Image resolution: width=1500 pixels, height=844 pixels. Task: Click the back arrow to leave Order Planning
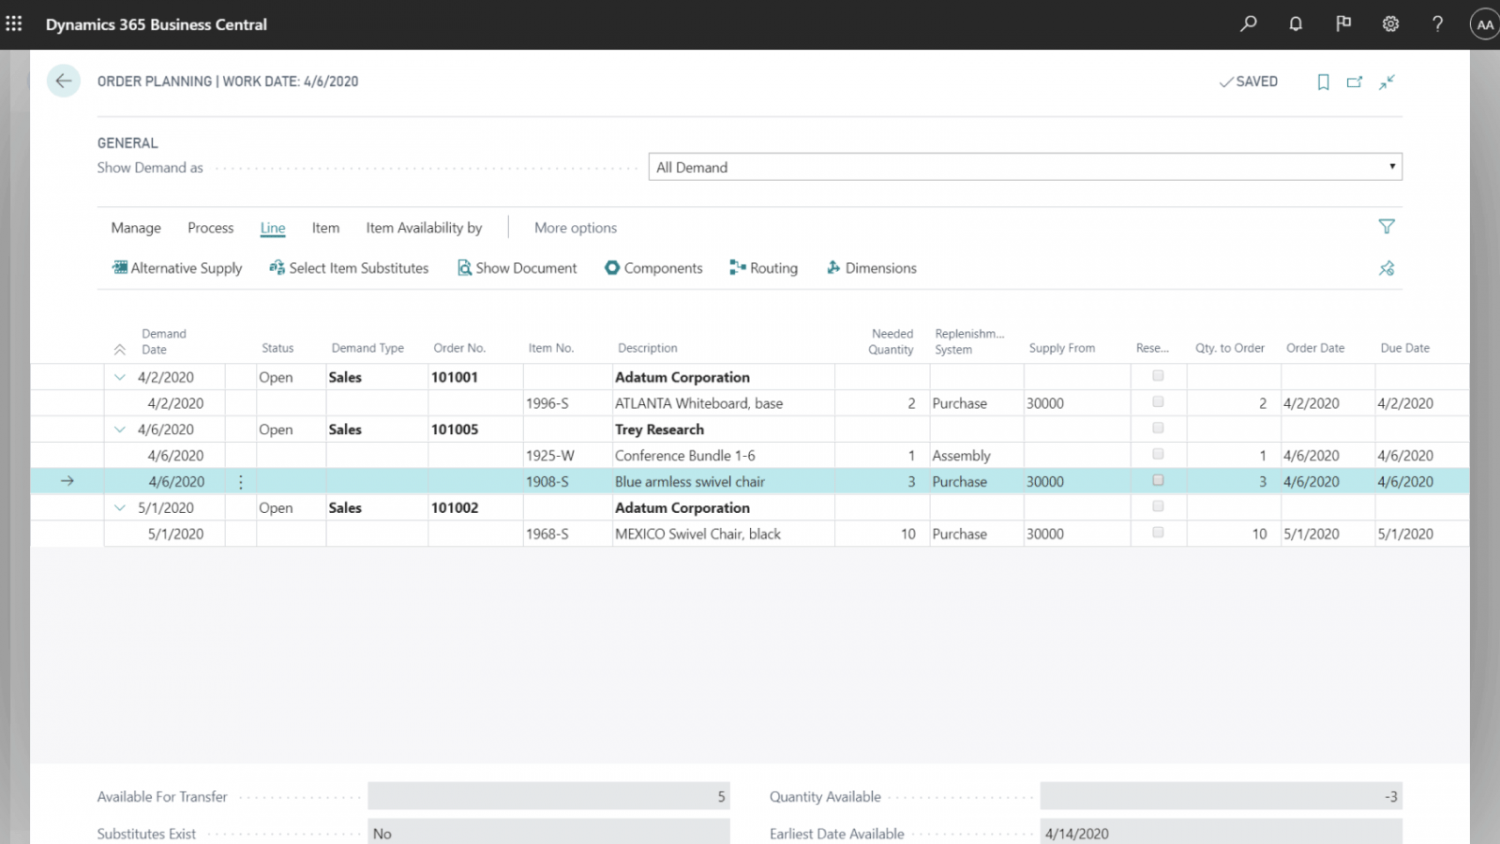(x=63, y=80)
